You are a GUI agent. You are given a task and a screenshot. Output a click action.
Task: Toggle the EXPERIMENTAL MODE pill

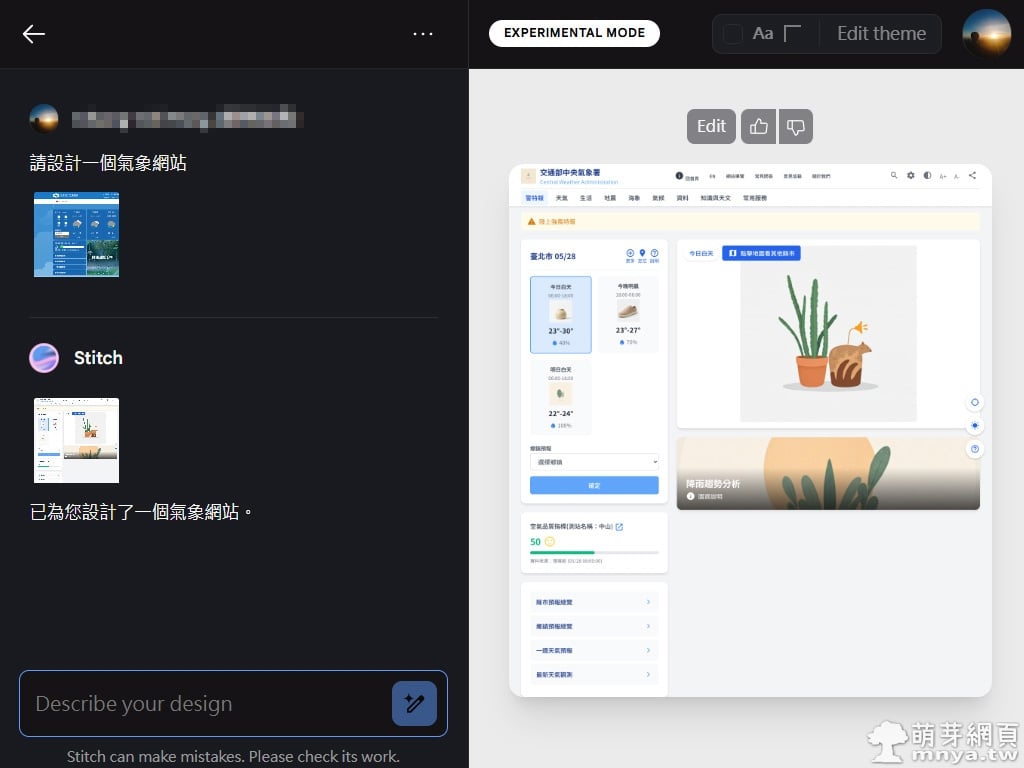pos(574,33)
